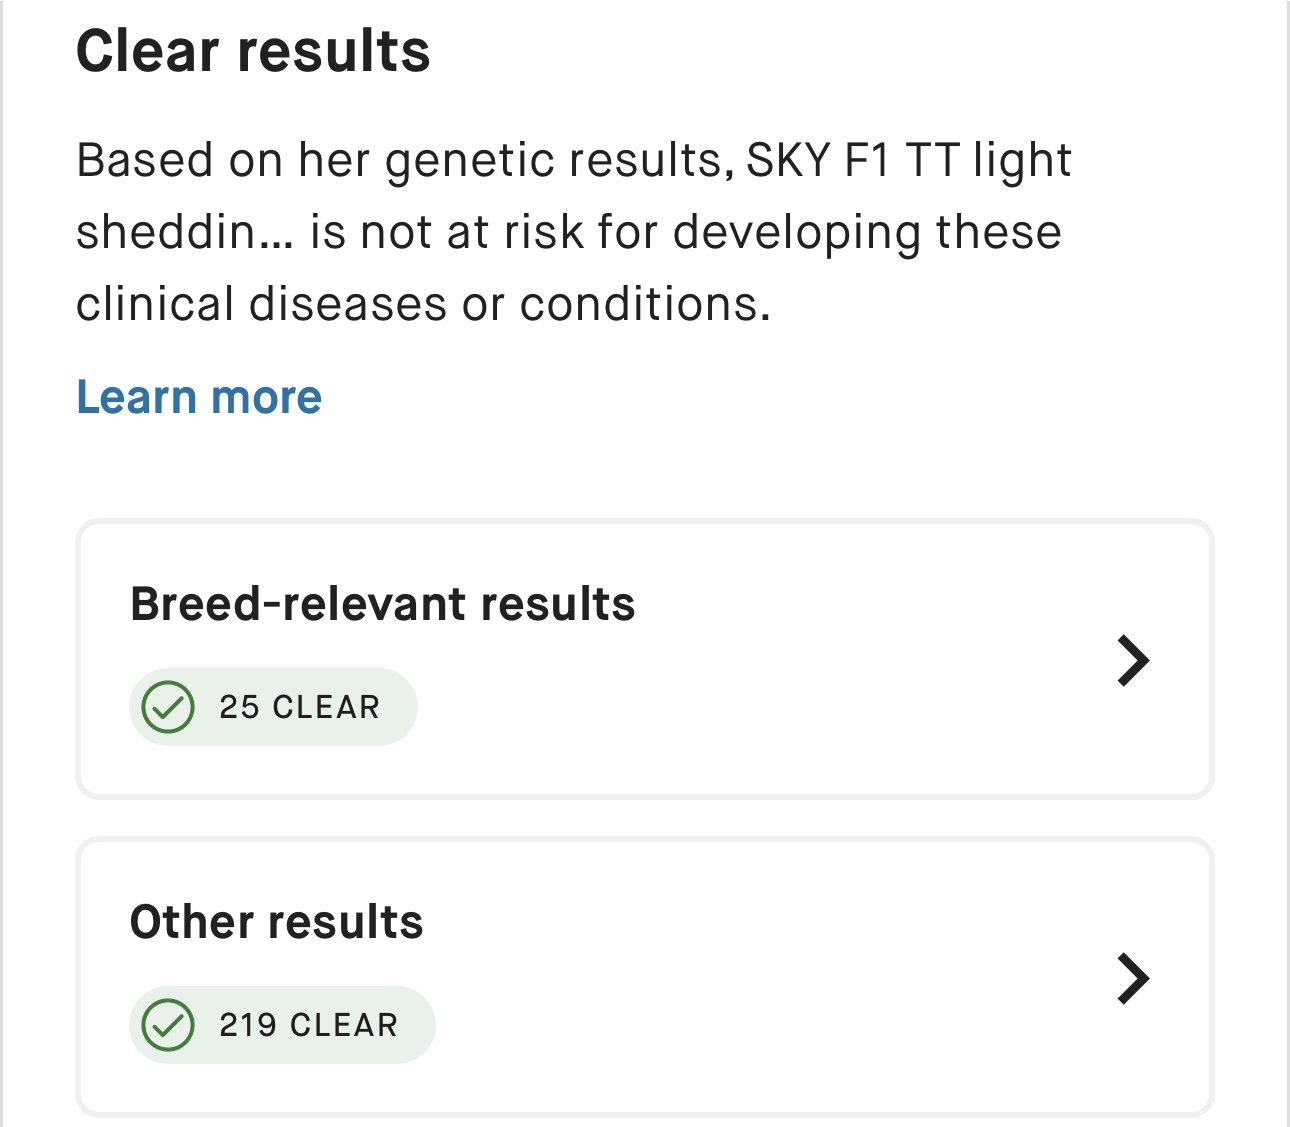Click the number 25 in the badge
Viewport: 1290px width, 1127px height.
coord(239,707)
